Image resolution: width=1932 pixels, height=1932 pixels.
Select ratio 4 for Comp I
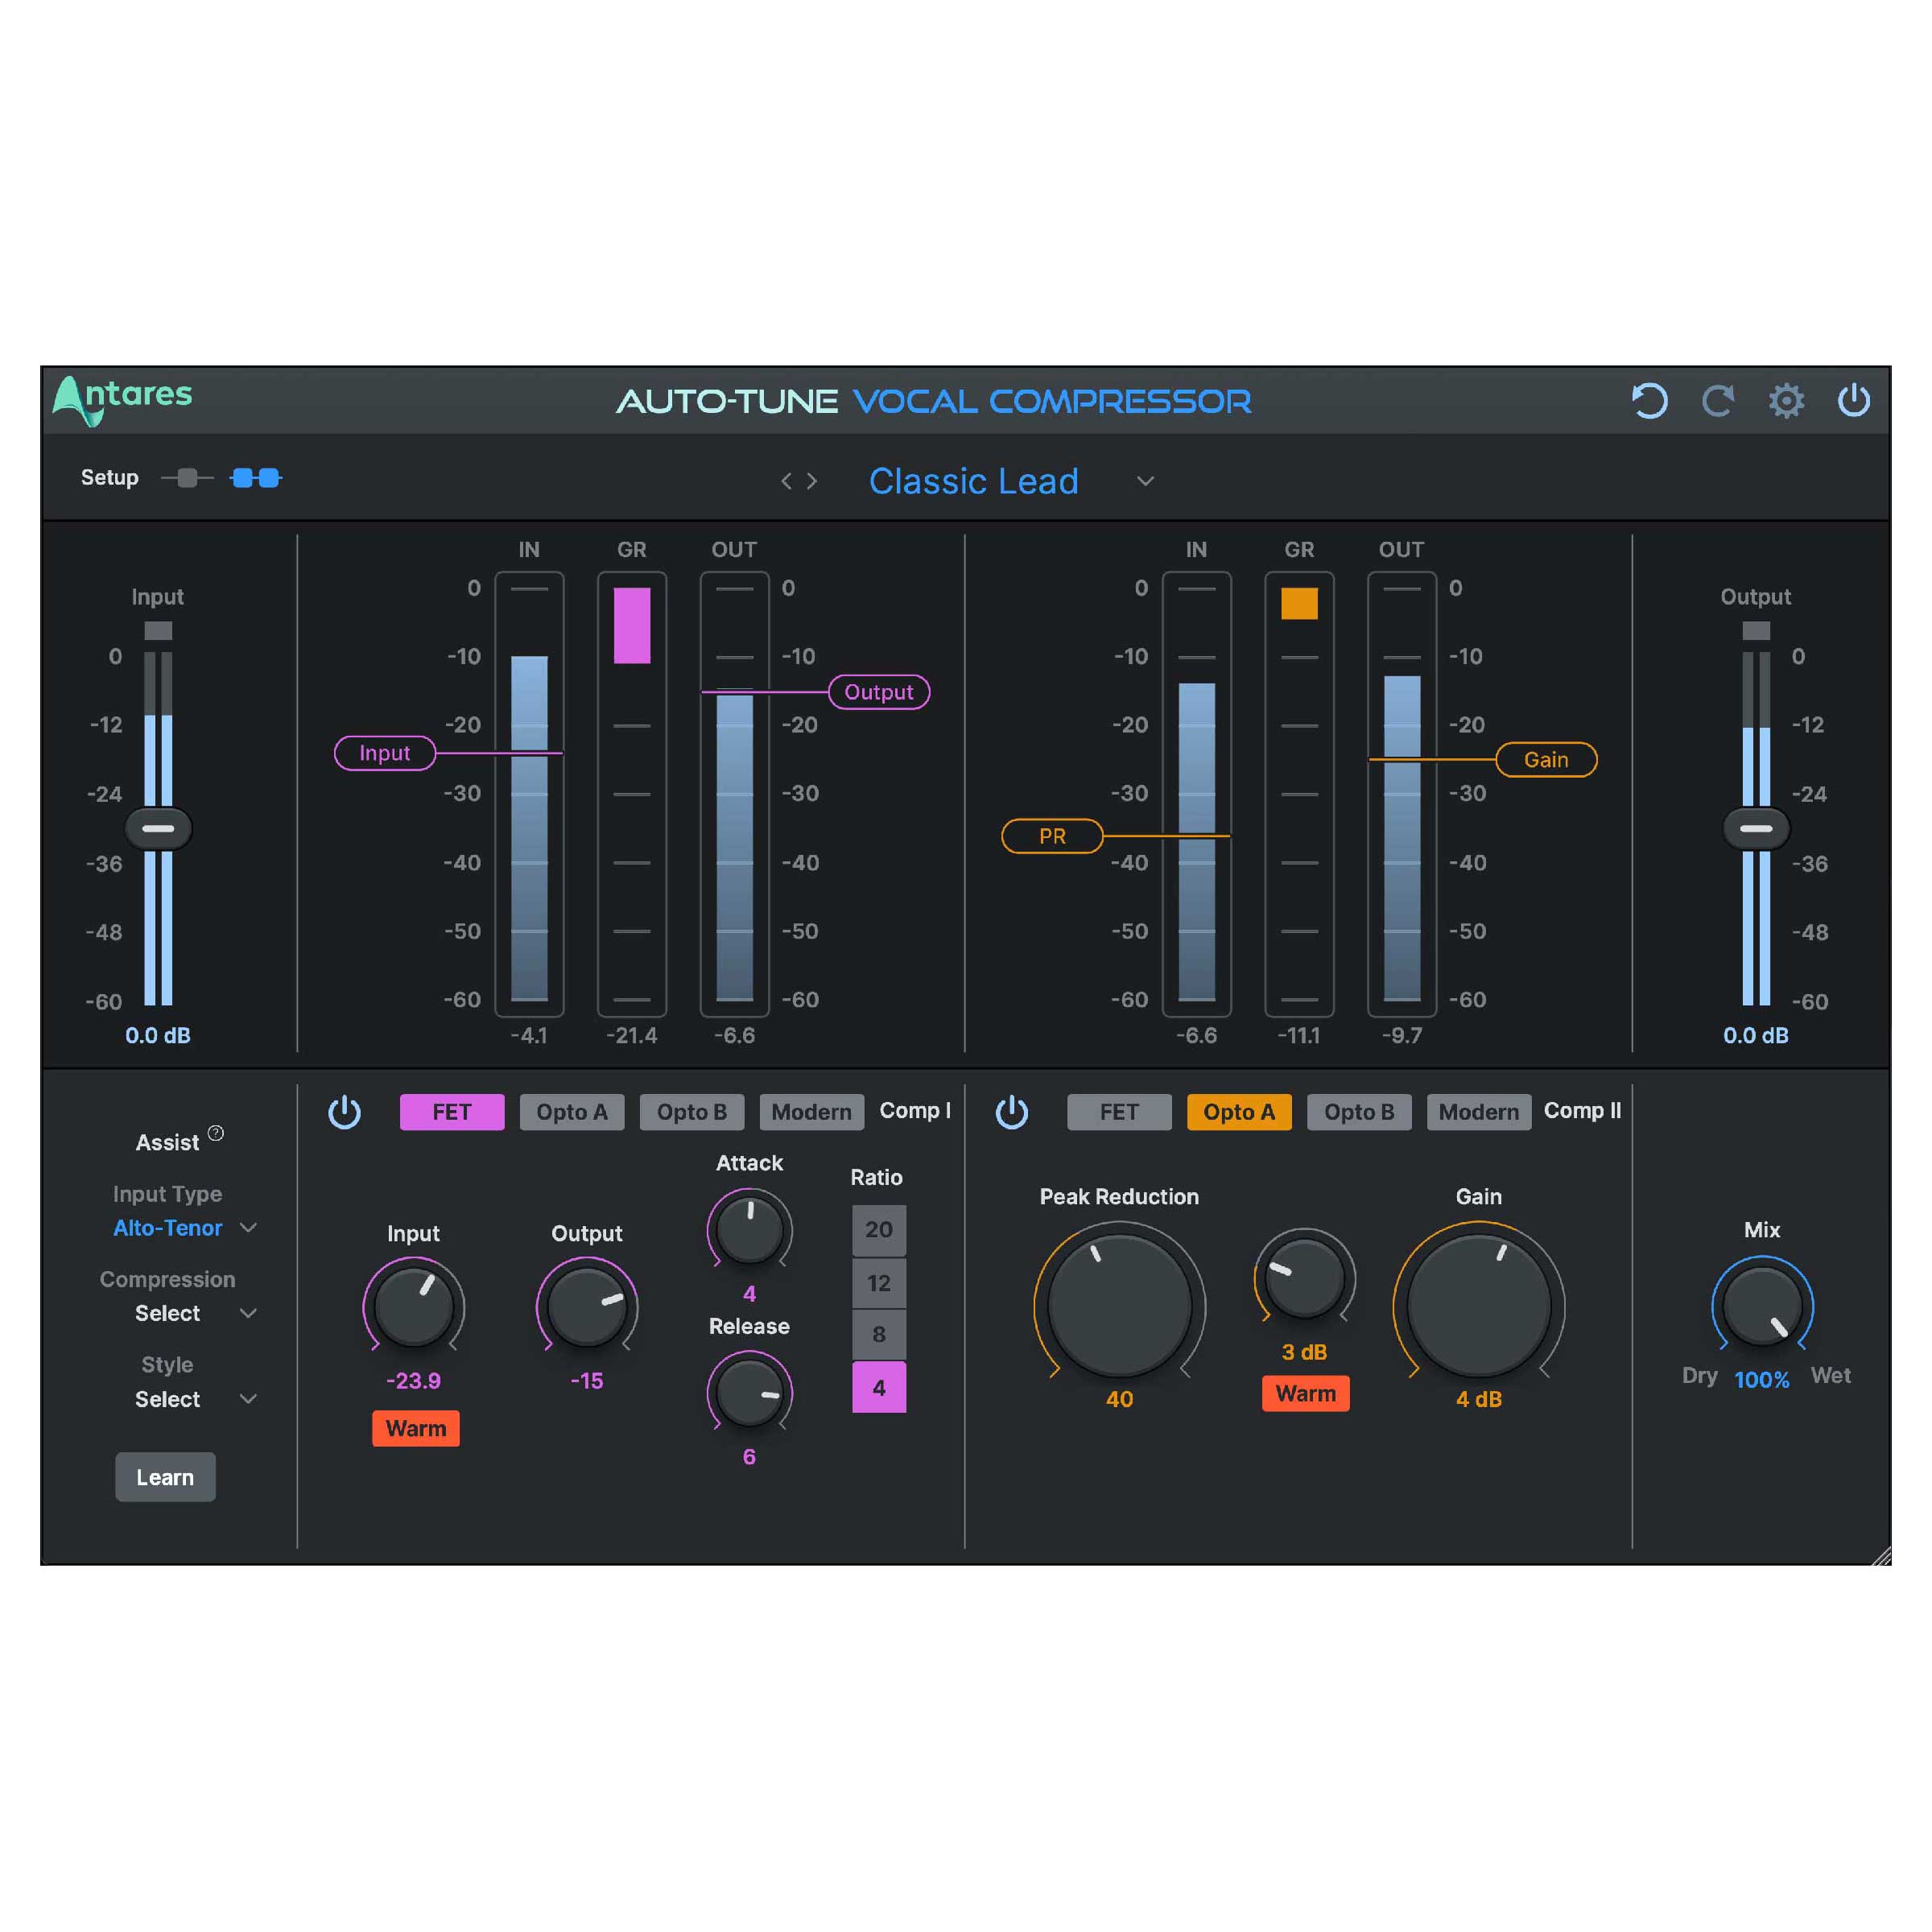pos(879,1387)
